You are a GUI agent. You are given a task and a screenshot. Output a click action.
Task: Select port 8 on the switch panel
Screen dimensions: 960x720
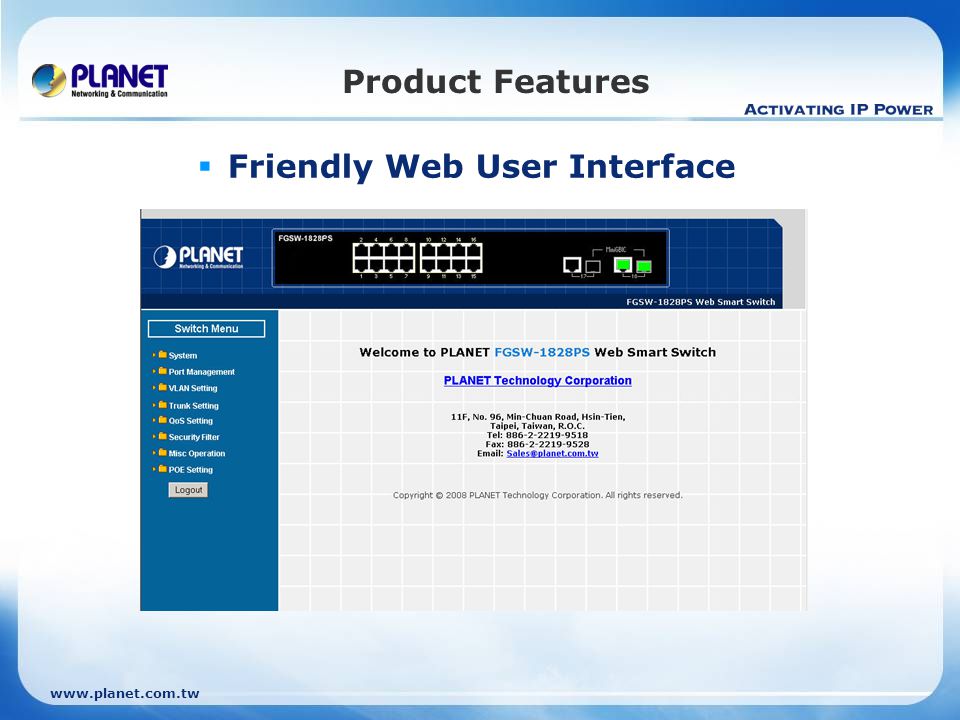click(407, 250)
